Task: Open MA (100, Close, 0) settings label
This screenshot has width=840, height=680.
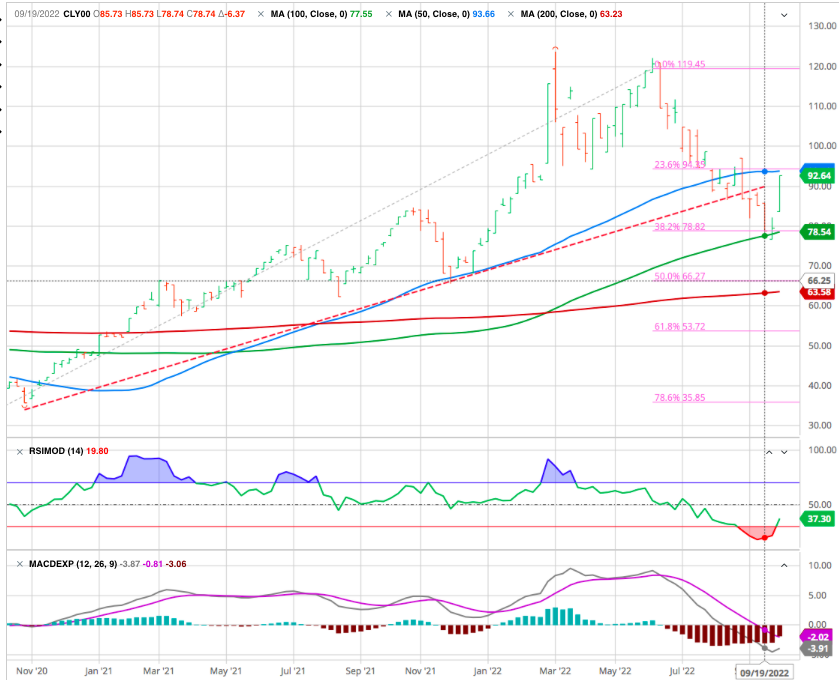Action: (309, 14)
